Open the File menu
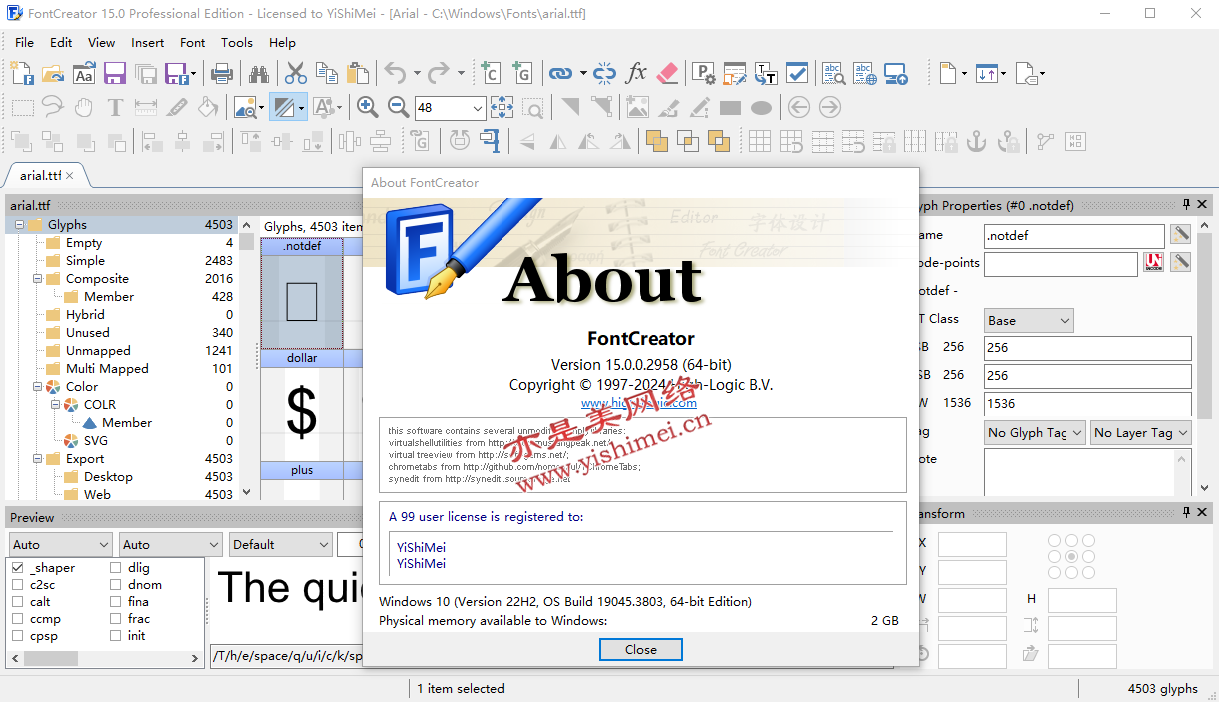Image resolution: width=1219 pixels, height=702 pixels. (25, 43)
